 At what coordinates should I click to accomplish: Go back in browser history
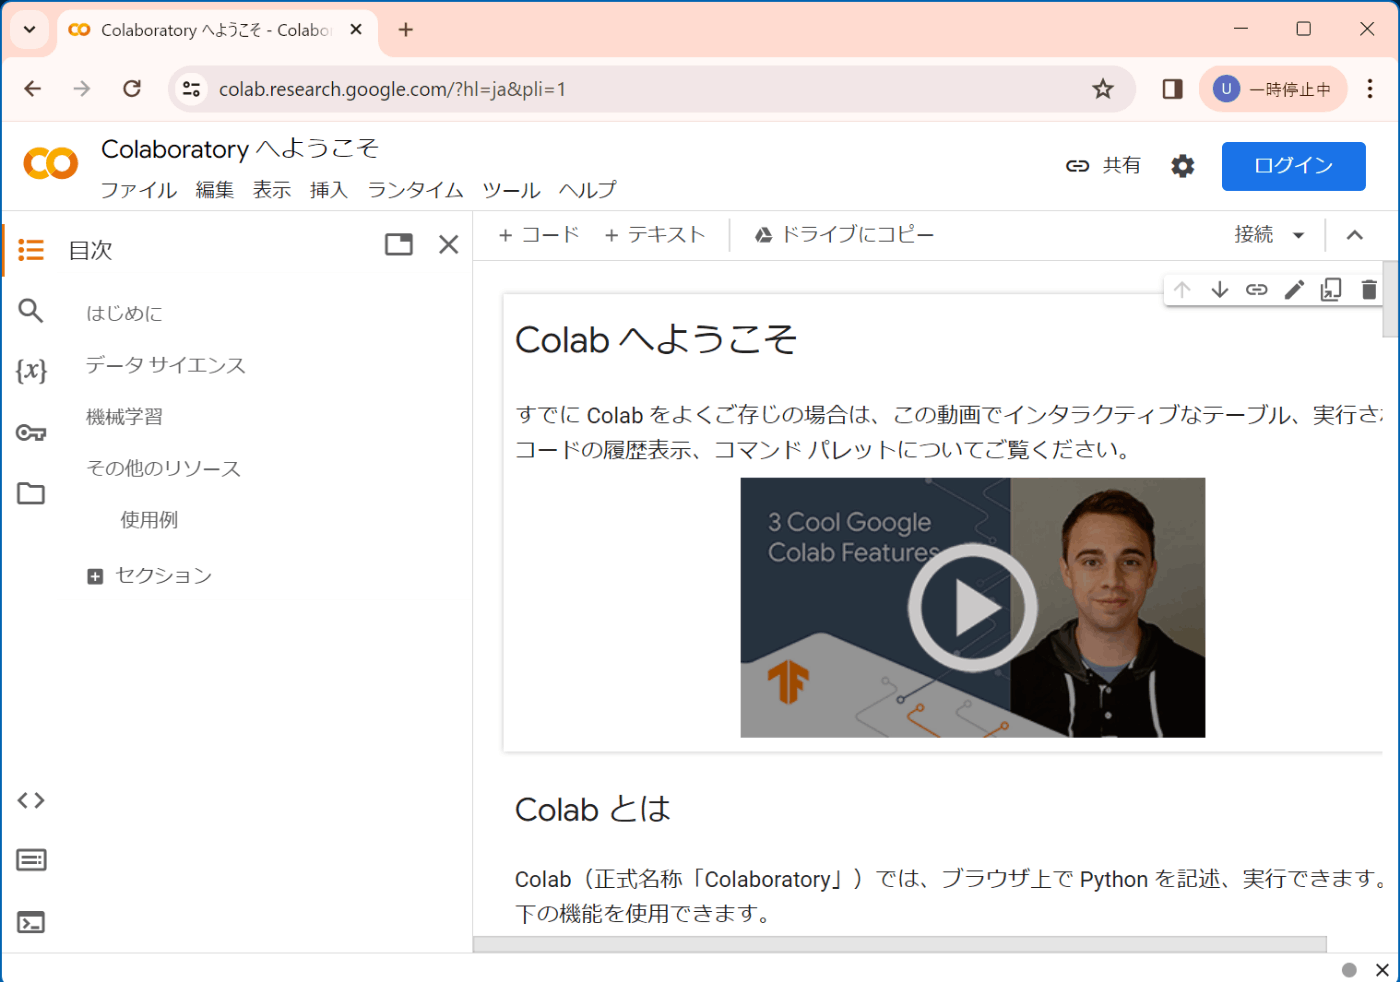[x=33, y=89]
